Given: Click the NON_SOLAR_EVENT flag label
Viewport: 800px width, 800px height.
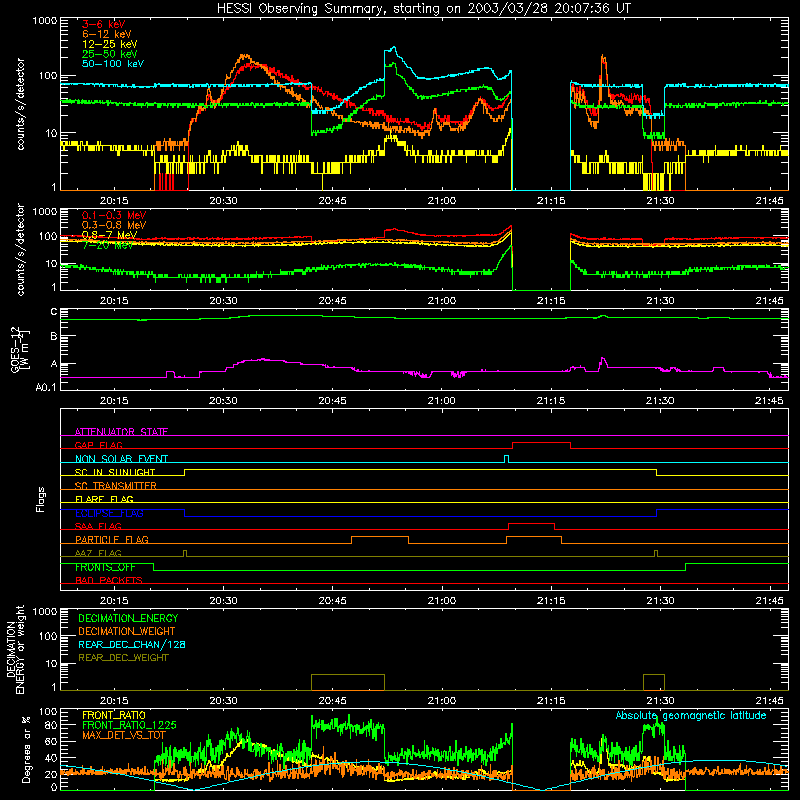Looking at the screenshot, I should 121,459.
